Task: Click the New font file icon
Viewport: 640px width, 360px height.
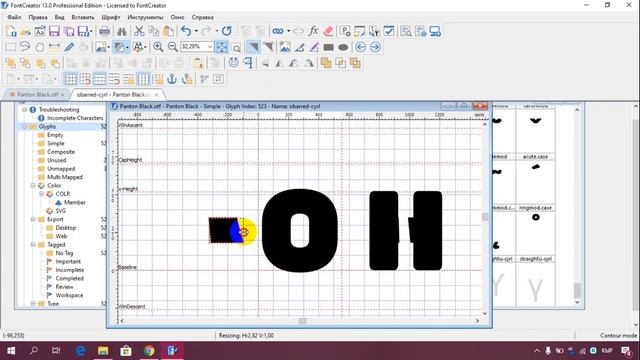Action: 11,31
